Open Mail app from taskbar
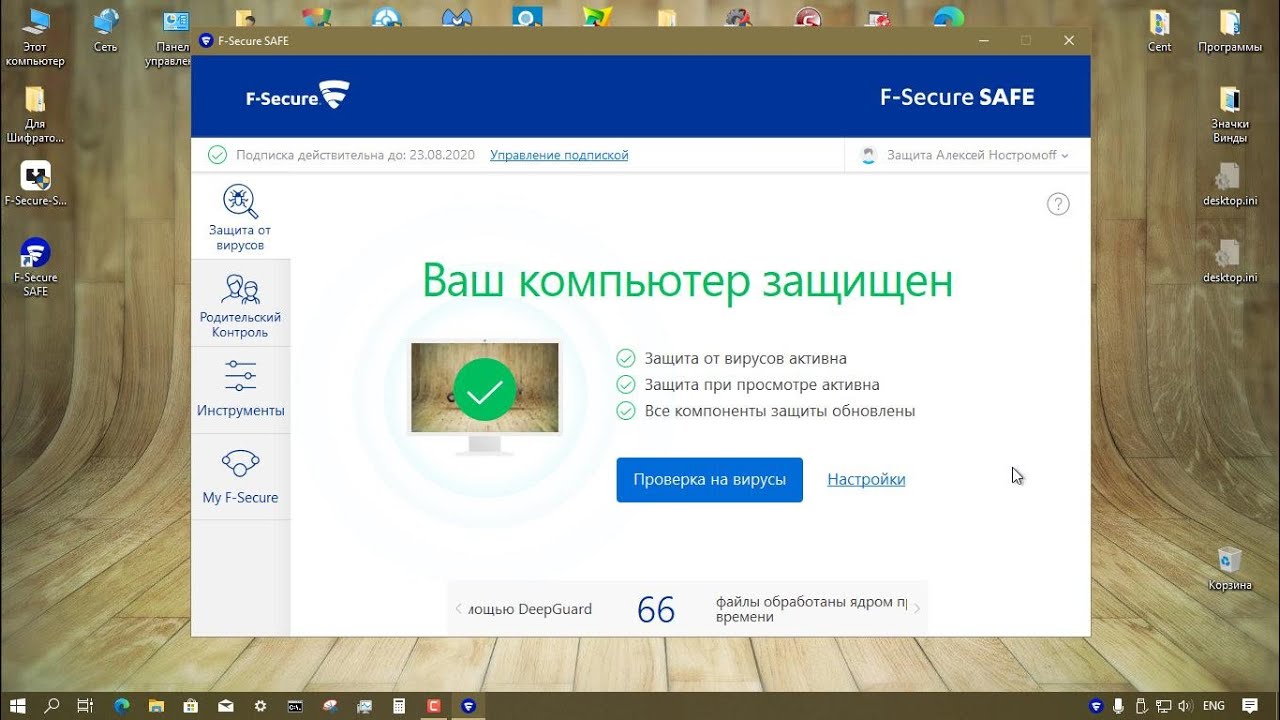This screenshot has height=720, width=1280. tap(226, 705)
